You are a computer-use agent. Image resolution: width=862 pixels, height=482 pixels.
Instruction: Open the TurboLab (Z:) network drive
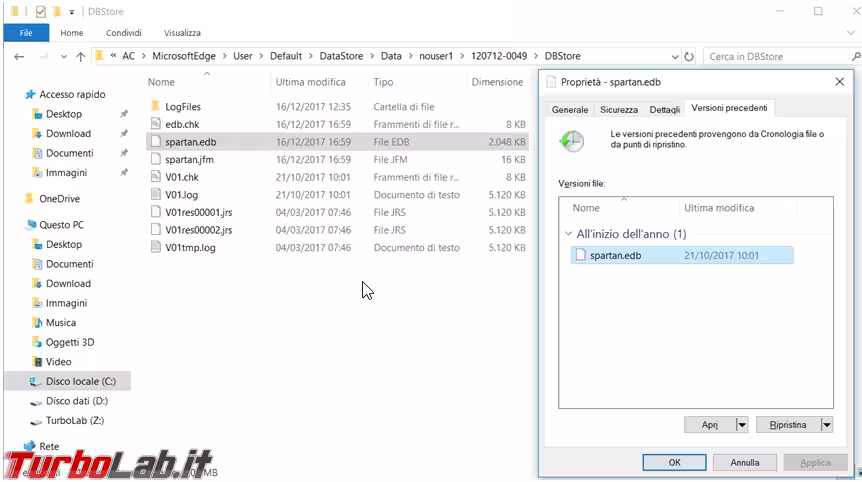74,421
